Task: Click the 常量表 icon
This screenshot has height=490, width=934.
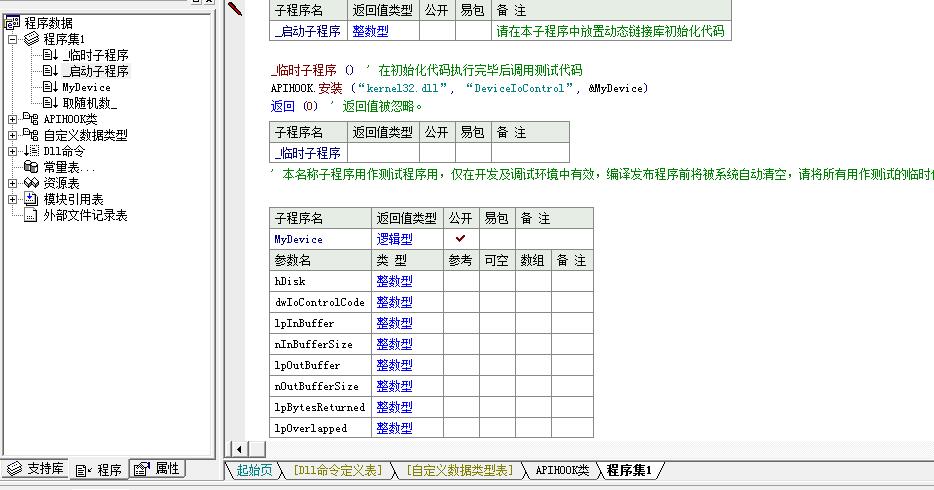Action: point(31,167)
